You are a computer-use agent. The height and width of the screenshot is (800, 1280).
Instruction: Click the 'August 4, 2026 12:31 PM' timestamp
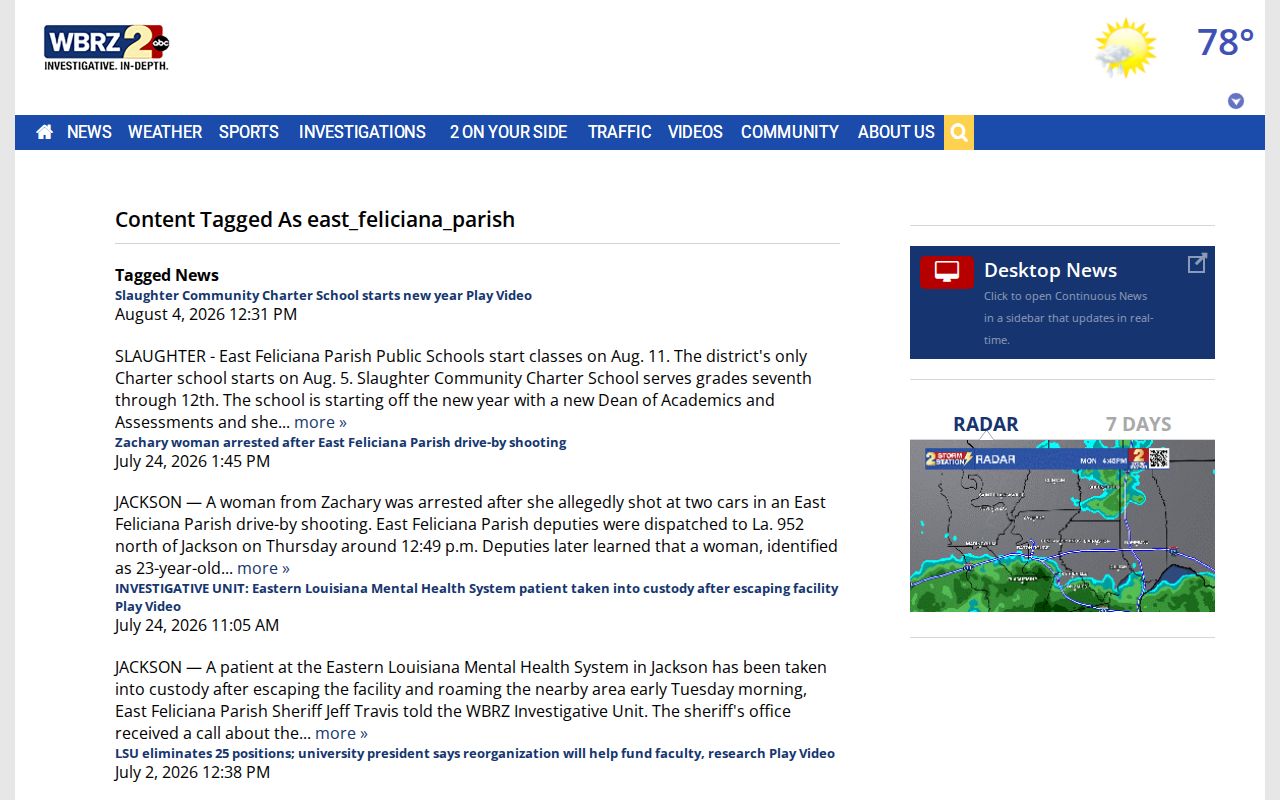pos(206,314)
